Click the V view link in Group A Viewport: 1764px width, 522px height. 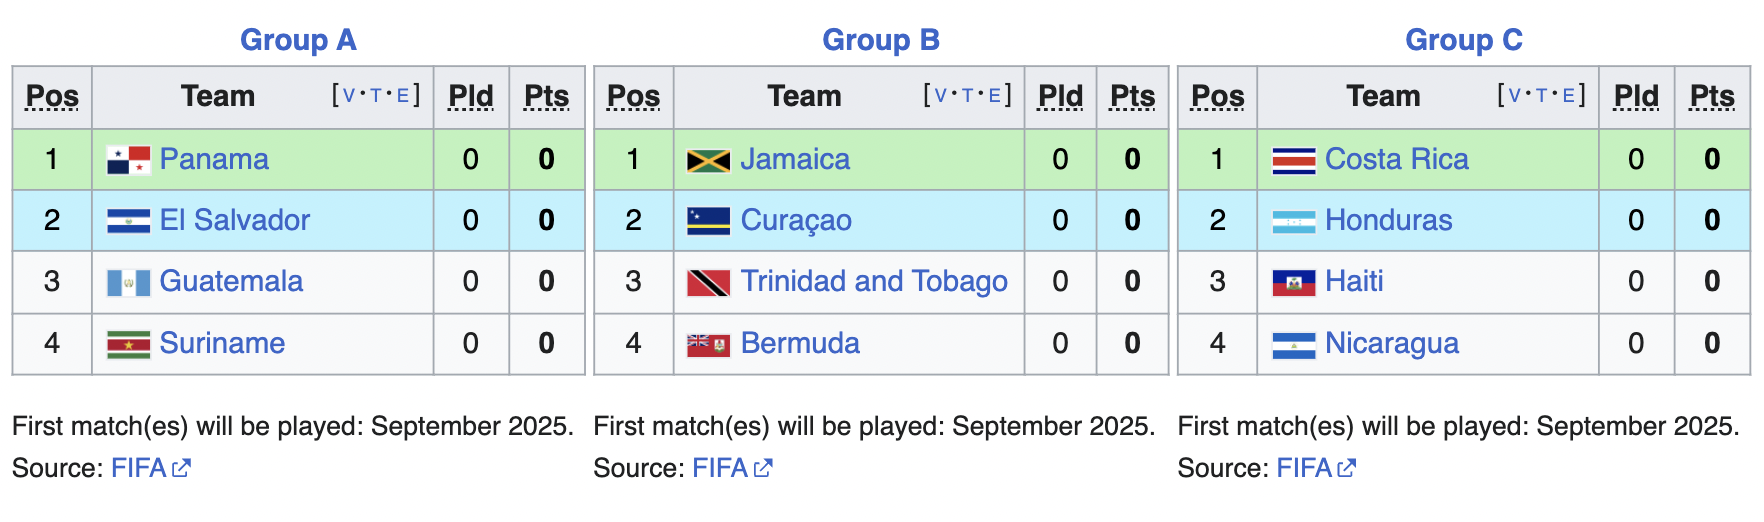tap(349, 95)
